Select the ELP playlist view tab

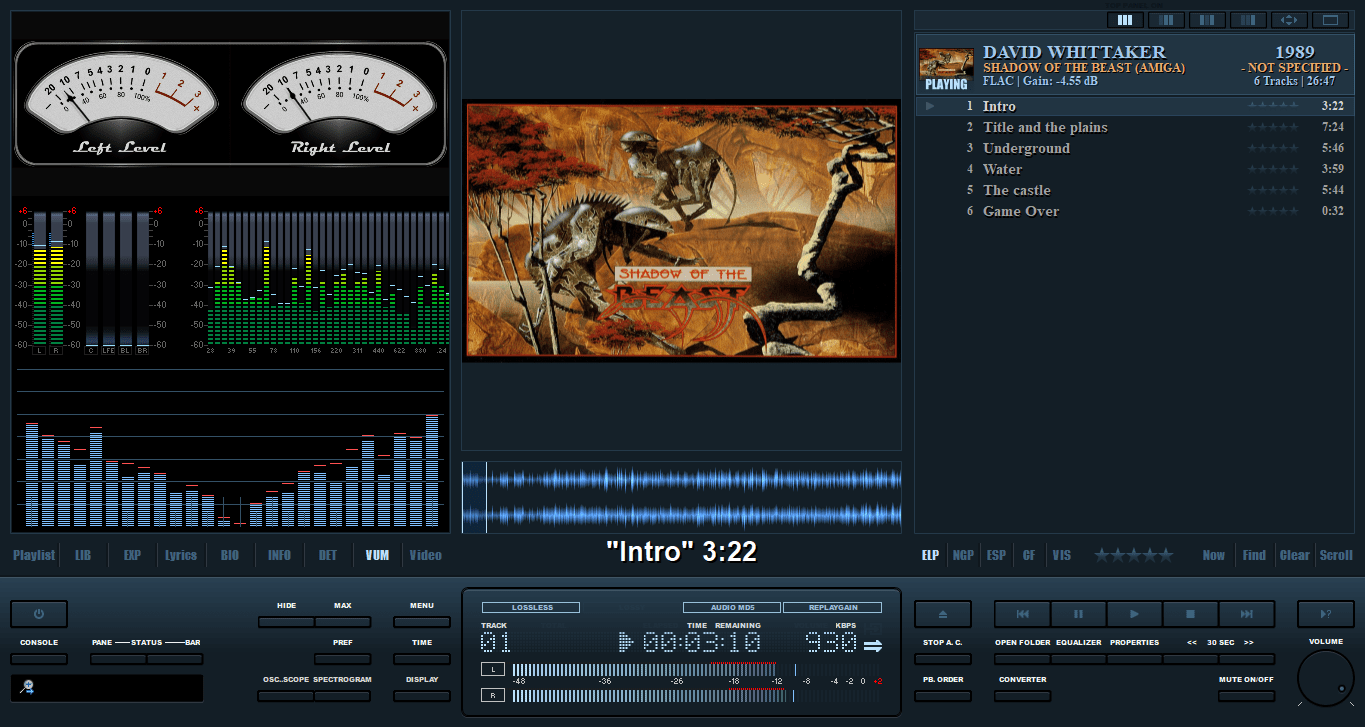[x=930, y=555]
